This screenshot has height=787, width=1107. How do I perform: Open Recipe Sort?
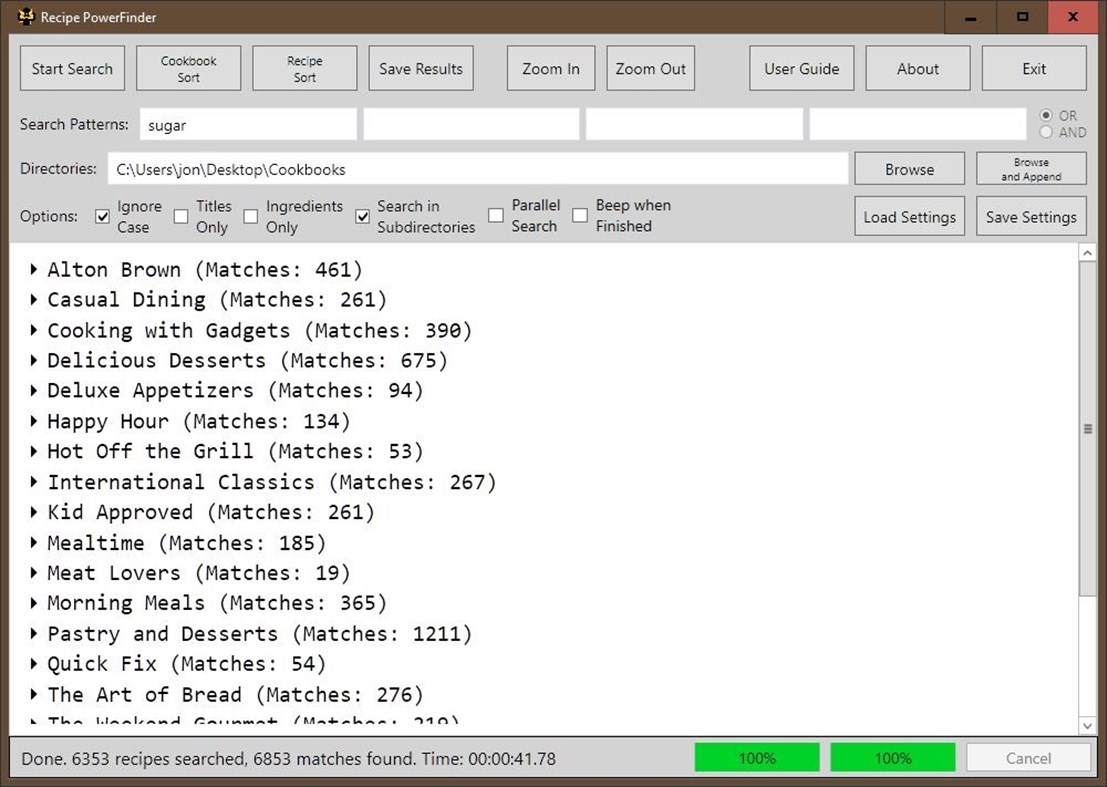click(304, 68)
